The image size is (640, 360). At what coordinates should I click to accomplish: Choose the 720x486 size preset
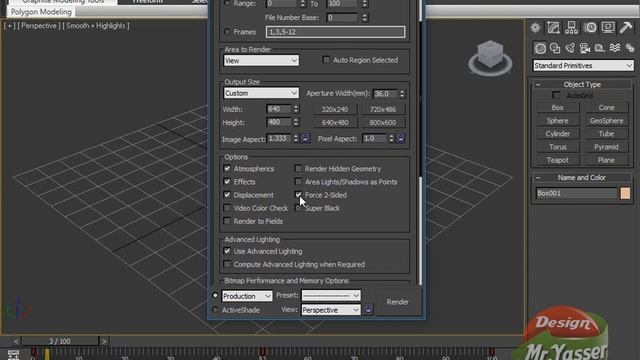coord(382,109)
